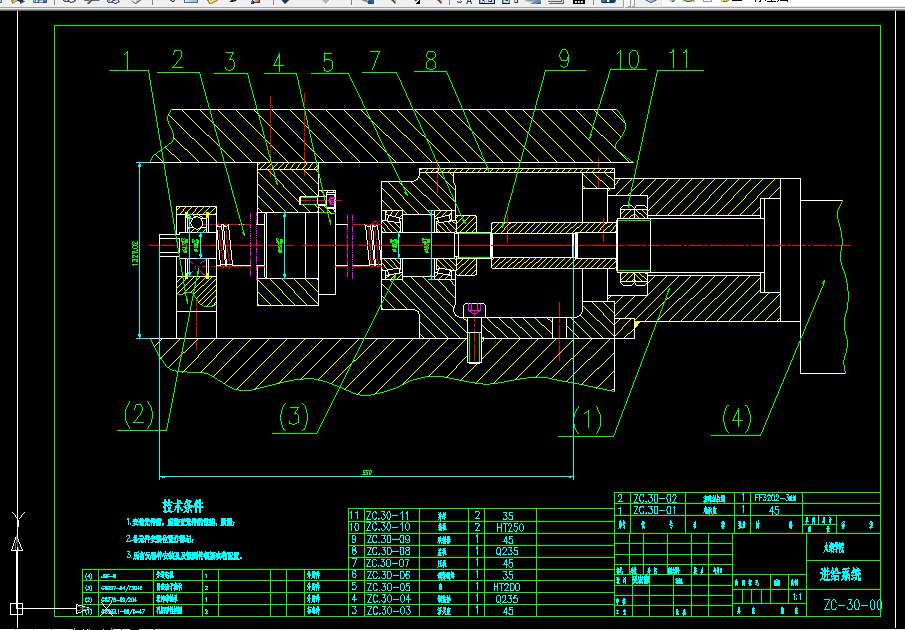
Task: Click quantity 2 in ZC.30-11 row
Action: coord(477,516)
